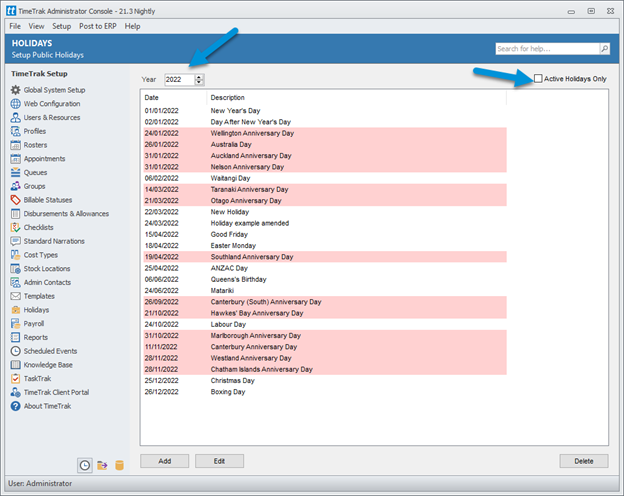Click the clock button at sidebar bottom
624x496 pixels.
[x=85, y=465]
